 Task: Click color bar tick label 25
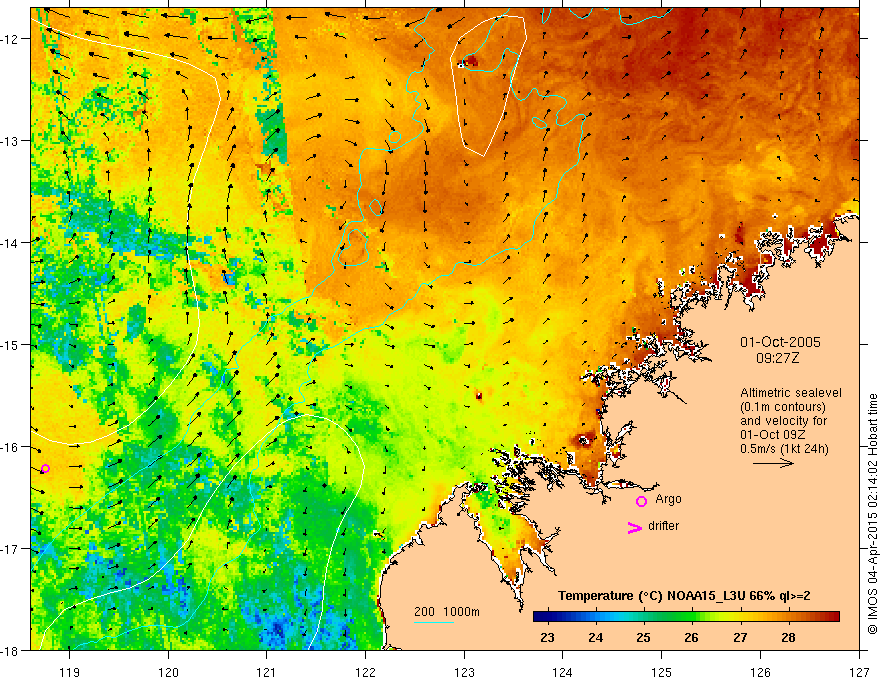(x=644, y=637)
